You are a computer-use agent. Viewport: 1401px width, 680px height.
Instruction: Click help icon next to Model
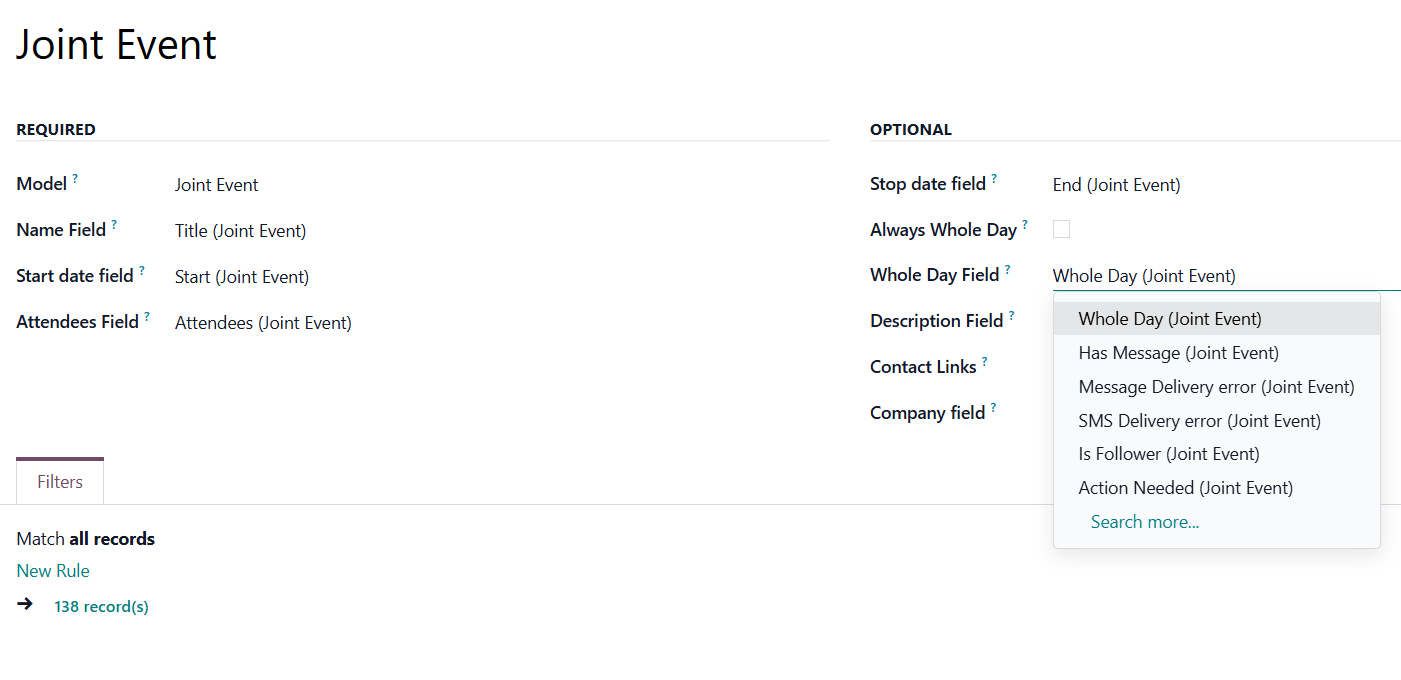coord(75,179)
